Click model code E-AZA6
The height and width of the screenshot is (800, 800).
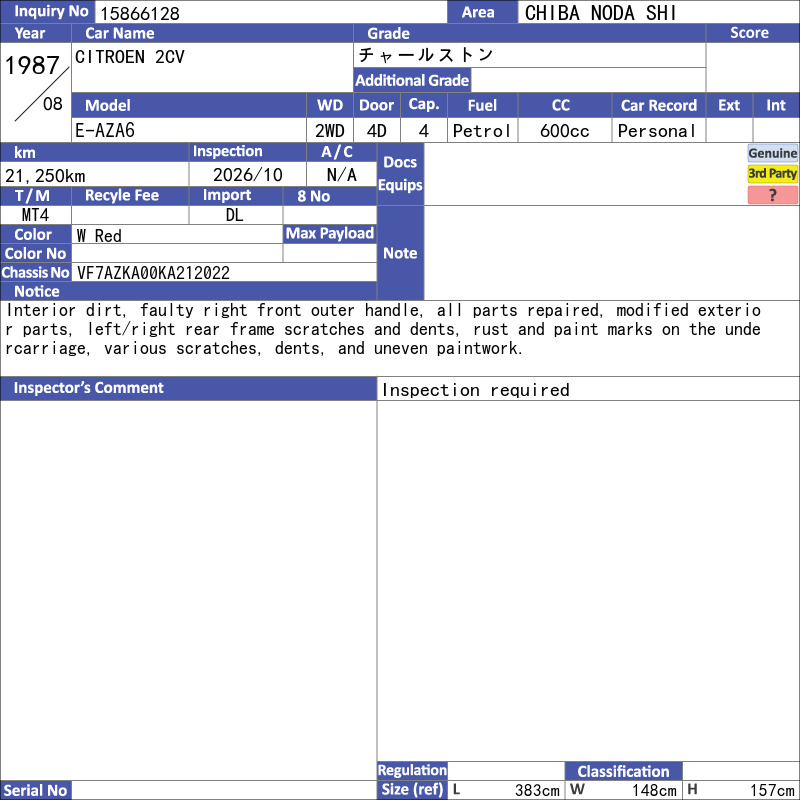(105, 131)
